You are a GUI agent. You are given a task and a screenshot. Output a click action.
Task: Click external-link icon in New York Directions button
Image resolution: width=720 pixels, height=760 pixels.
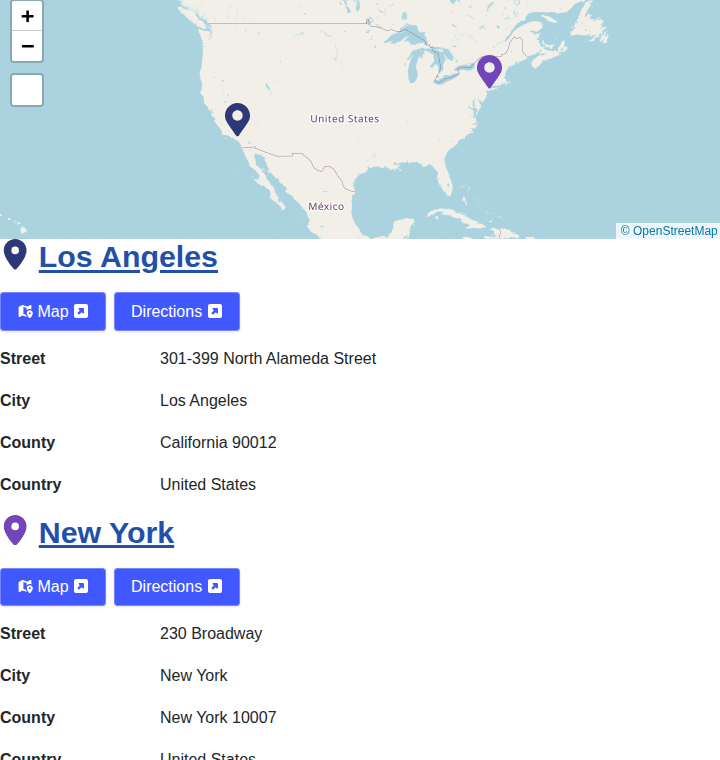(215, 587)
